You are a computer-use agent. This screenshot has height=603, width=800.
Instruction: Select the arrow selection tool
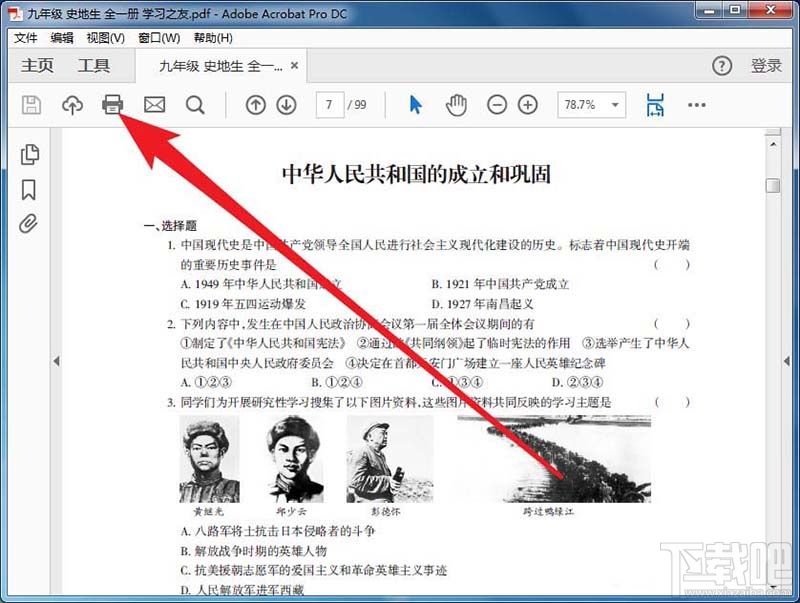click(415, 105)
